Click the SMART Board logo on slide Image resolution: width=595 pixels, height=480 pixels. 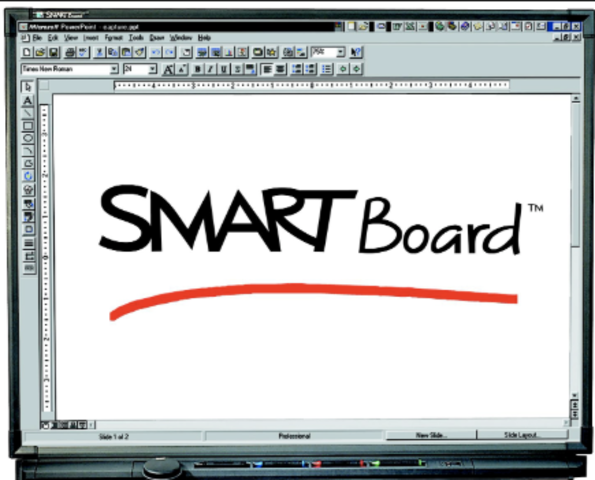click(321, 220)
